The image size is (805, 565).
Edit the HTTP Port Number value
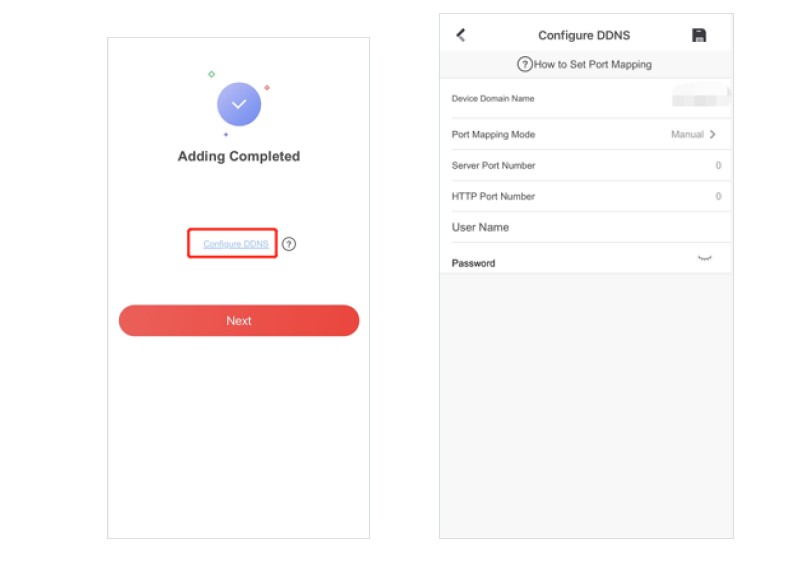(x=717, y=197)
